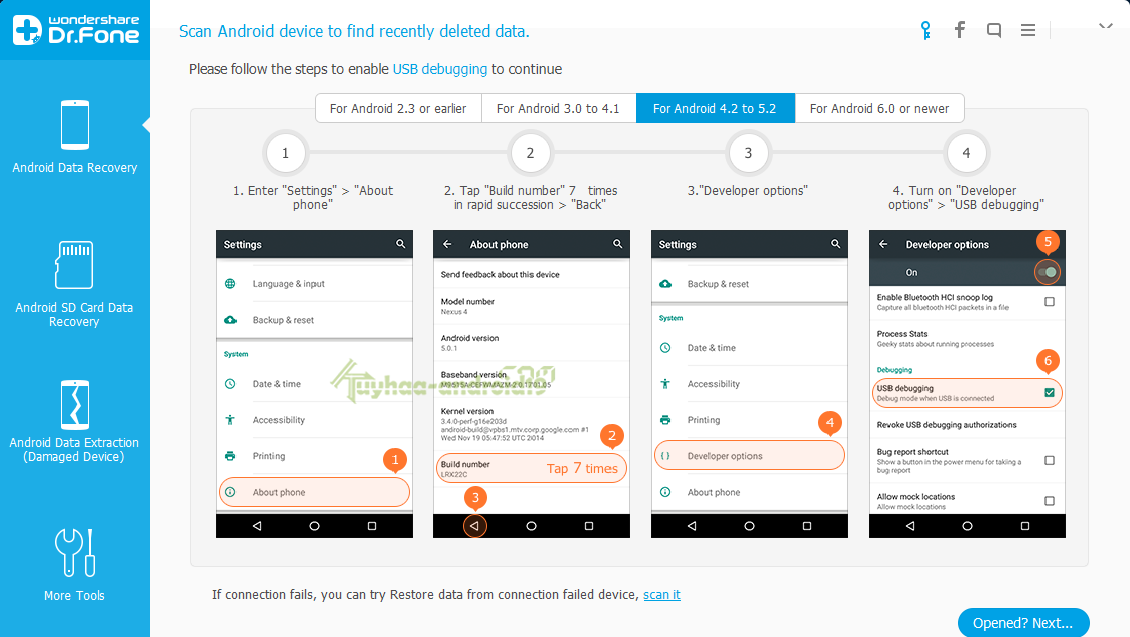Open the hamburger menu icon

click(x=1028, y=30)
